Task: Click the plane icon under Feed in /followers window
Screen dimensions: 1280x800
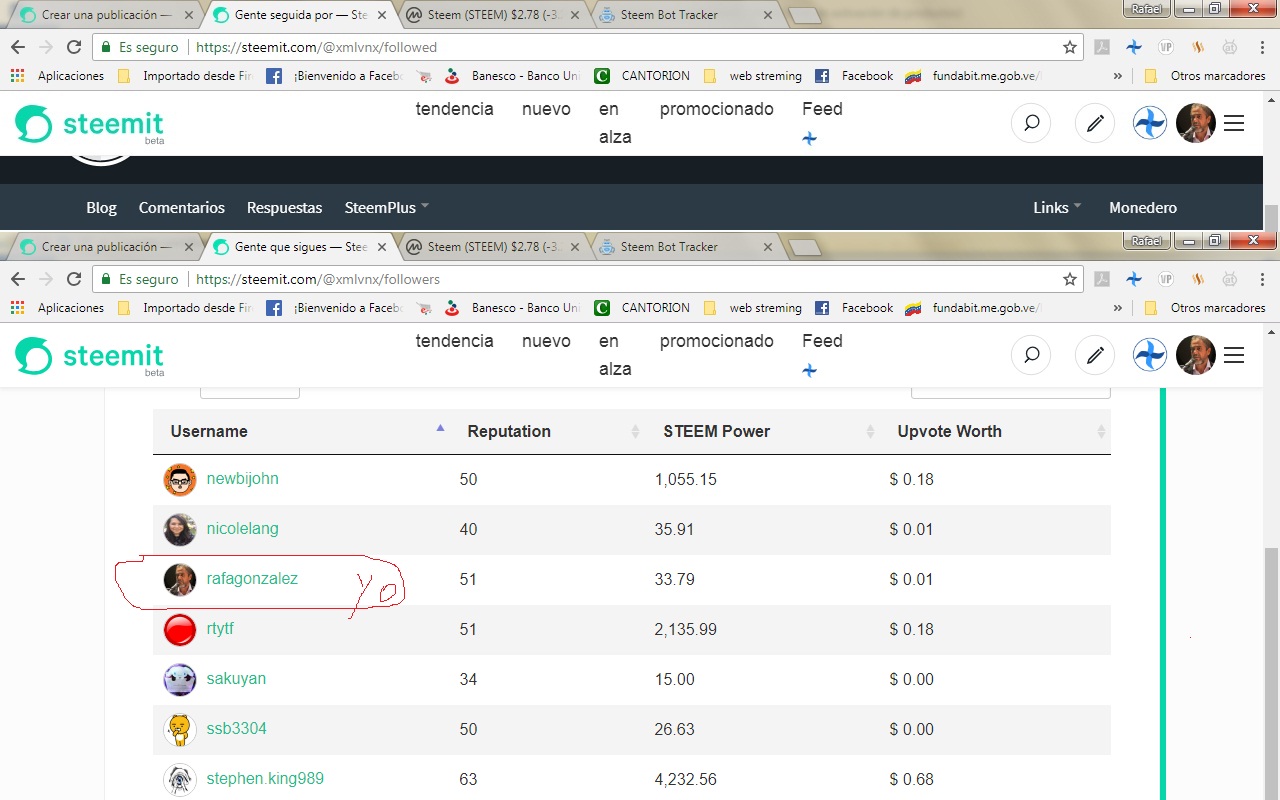Action: click(x=810, y=370)
